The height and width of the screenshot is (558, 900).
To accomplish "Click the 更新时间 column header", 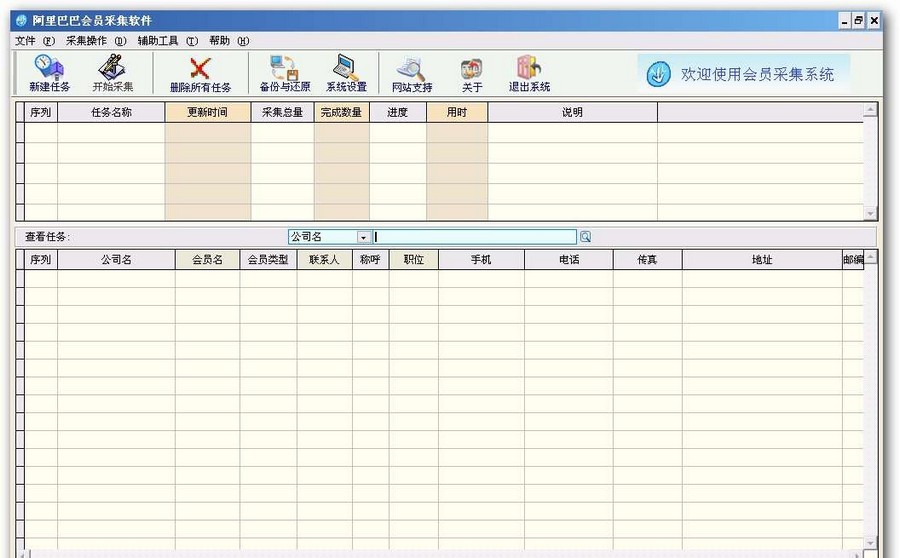I will (x=208, y=112).
